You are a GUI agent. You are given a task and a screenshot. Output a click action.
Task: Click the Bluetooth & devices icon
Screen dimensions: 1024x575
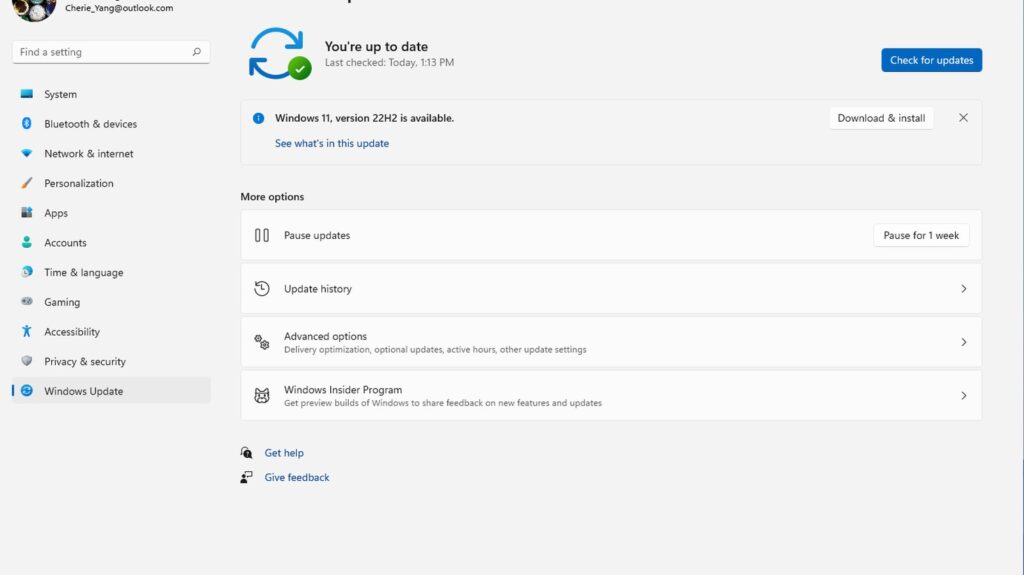click(27, 123)
